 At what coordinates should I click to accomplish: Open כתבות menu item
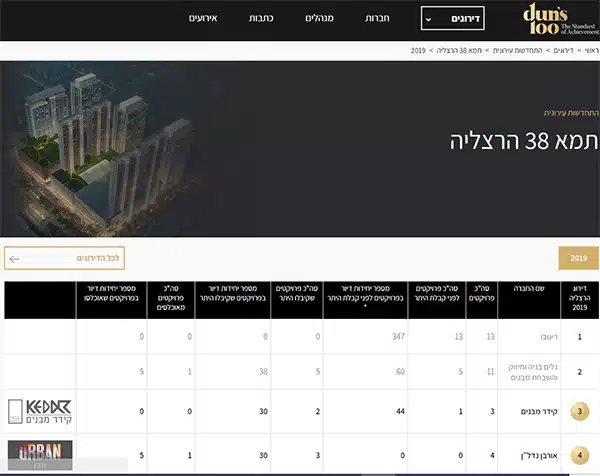point(261,18)
